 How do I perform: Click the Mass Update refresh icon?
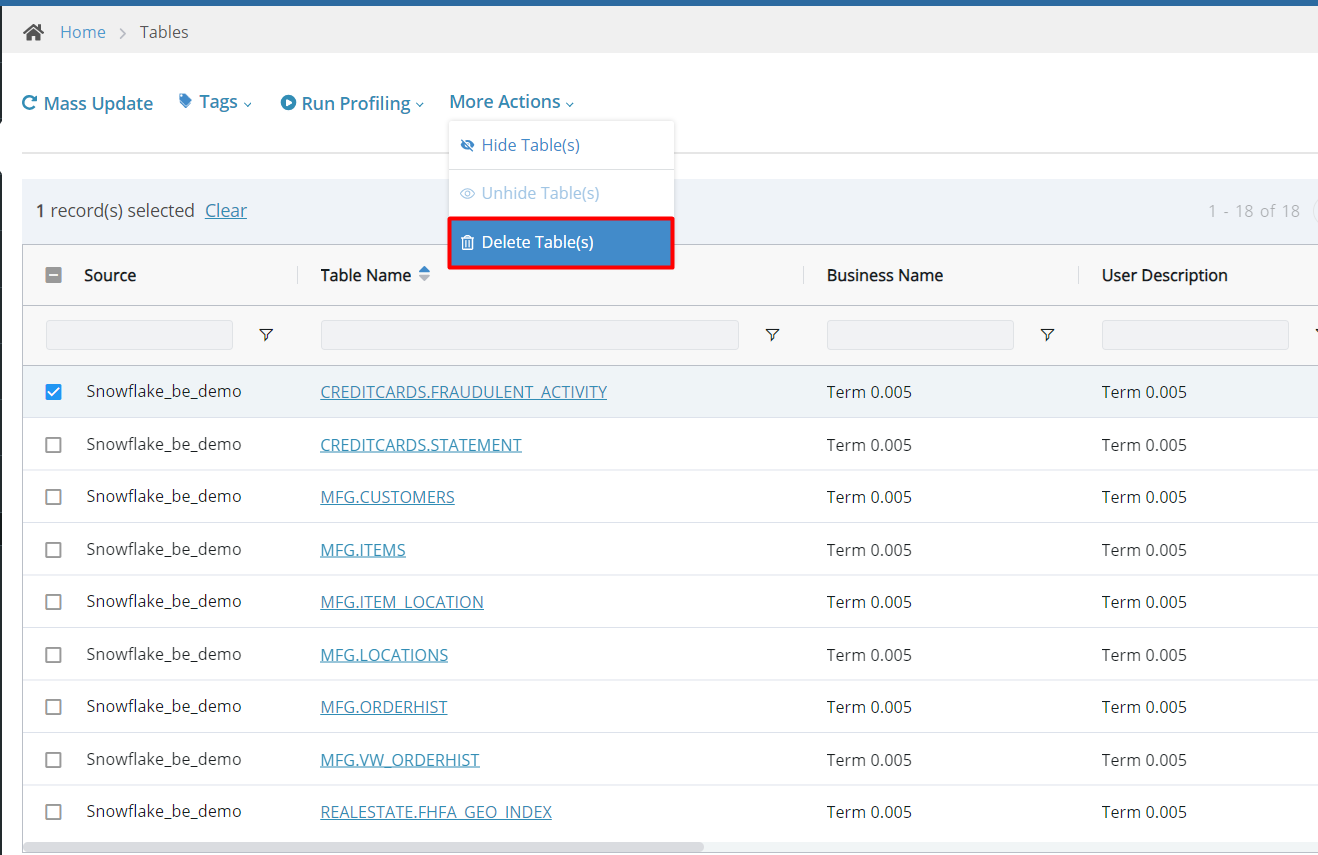(30, 103)
